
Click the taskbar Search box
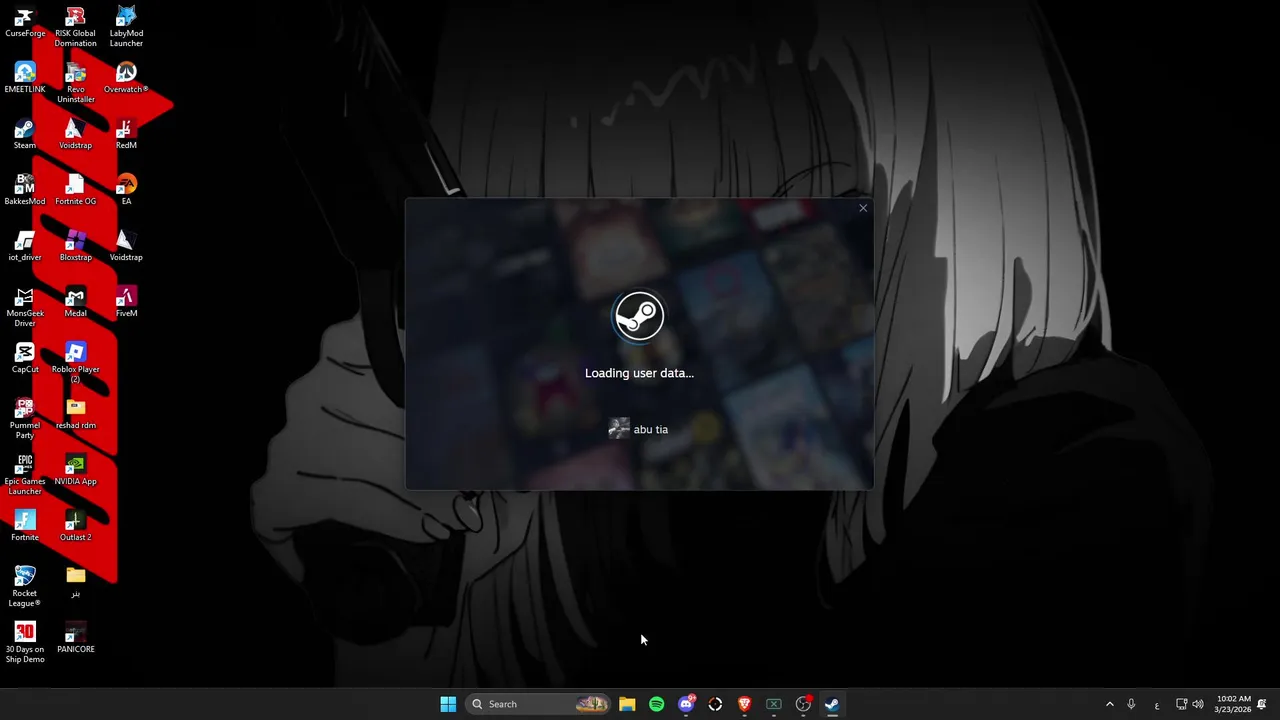point(538,704)
